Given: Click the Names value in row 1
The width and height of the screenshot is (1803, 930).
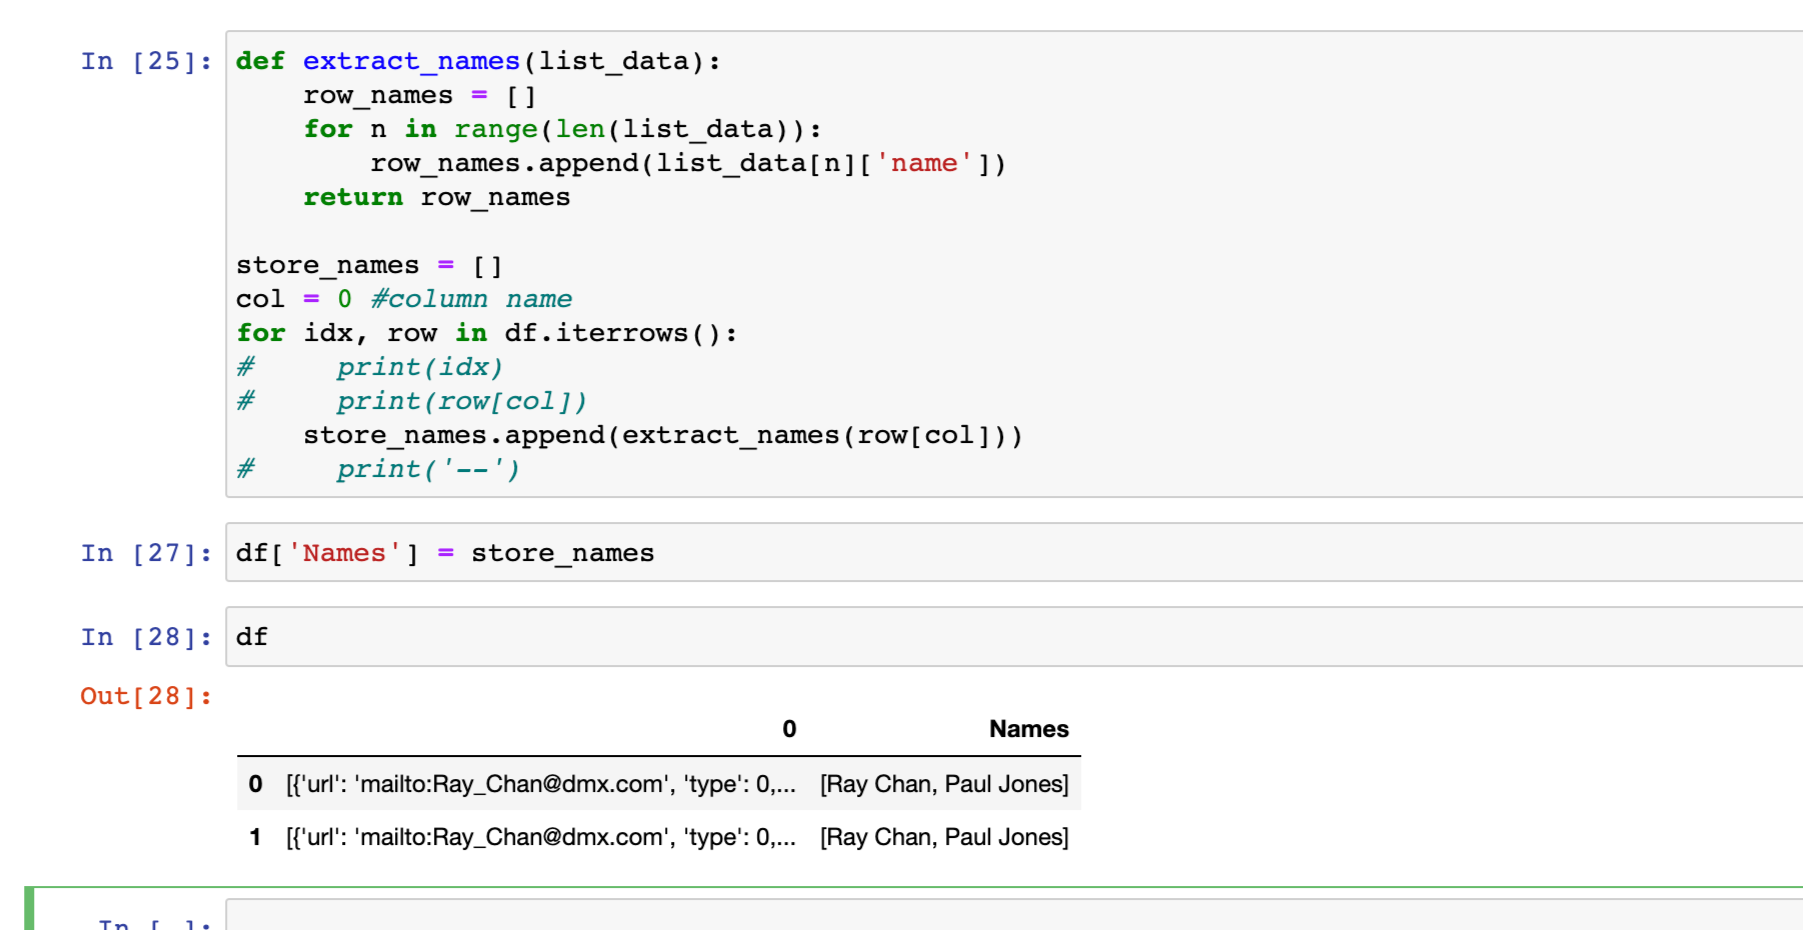Looking at the screenshot, I should click(x=944, y=837).
